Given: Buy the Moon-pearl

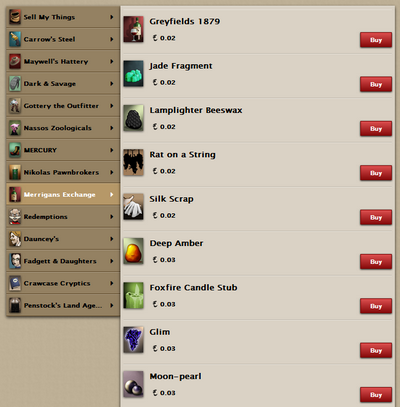Looking at the screenshot, I should point(376,395).
